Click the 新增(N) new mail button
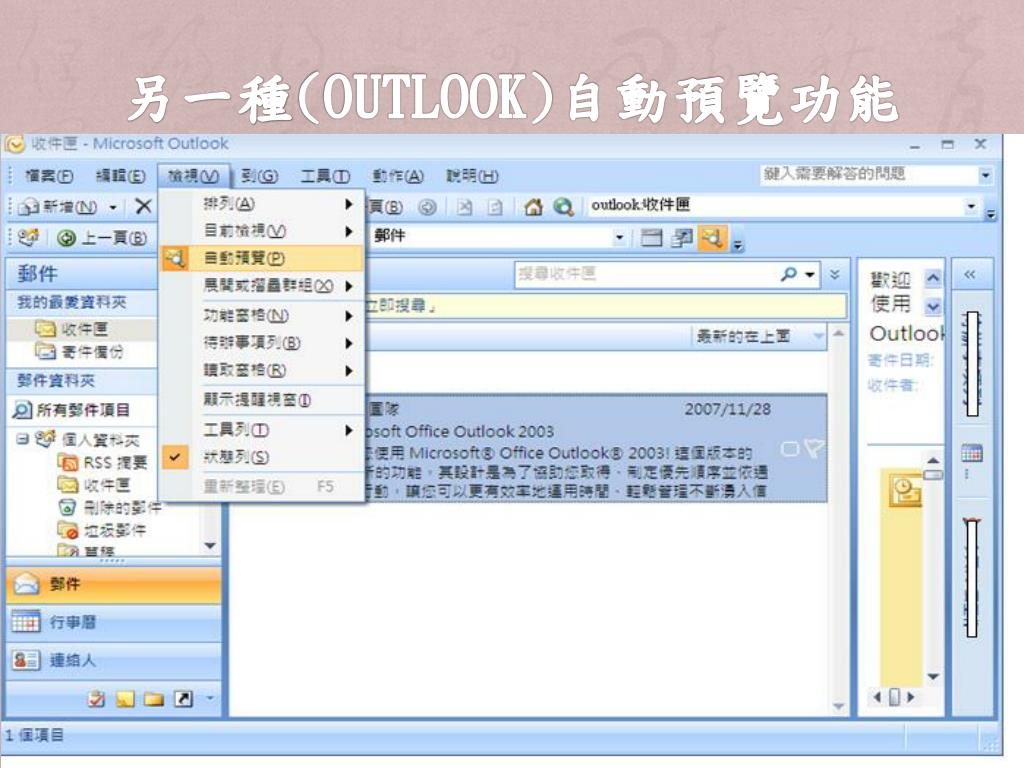 pos(57,207)
